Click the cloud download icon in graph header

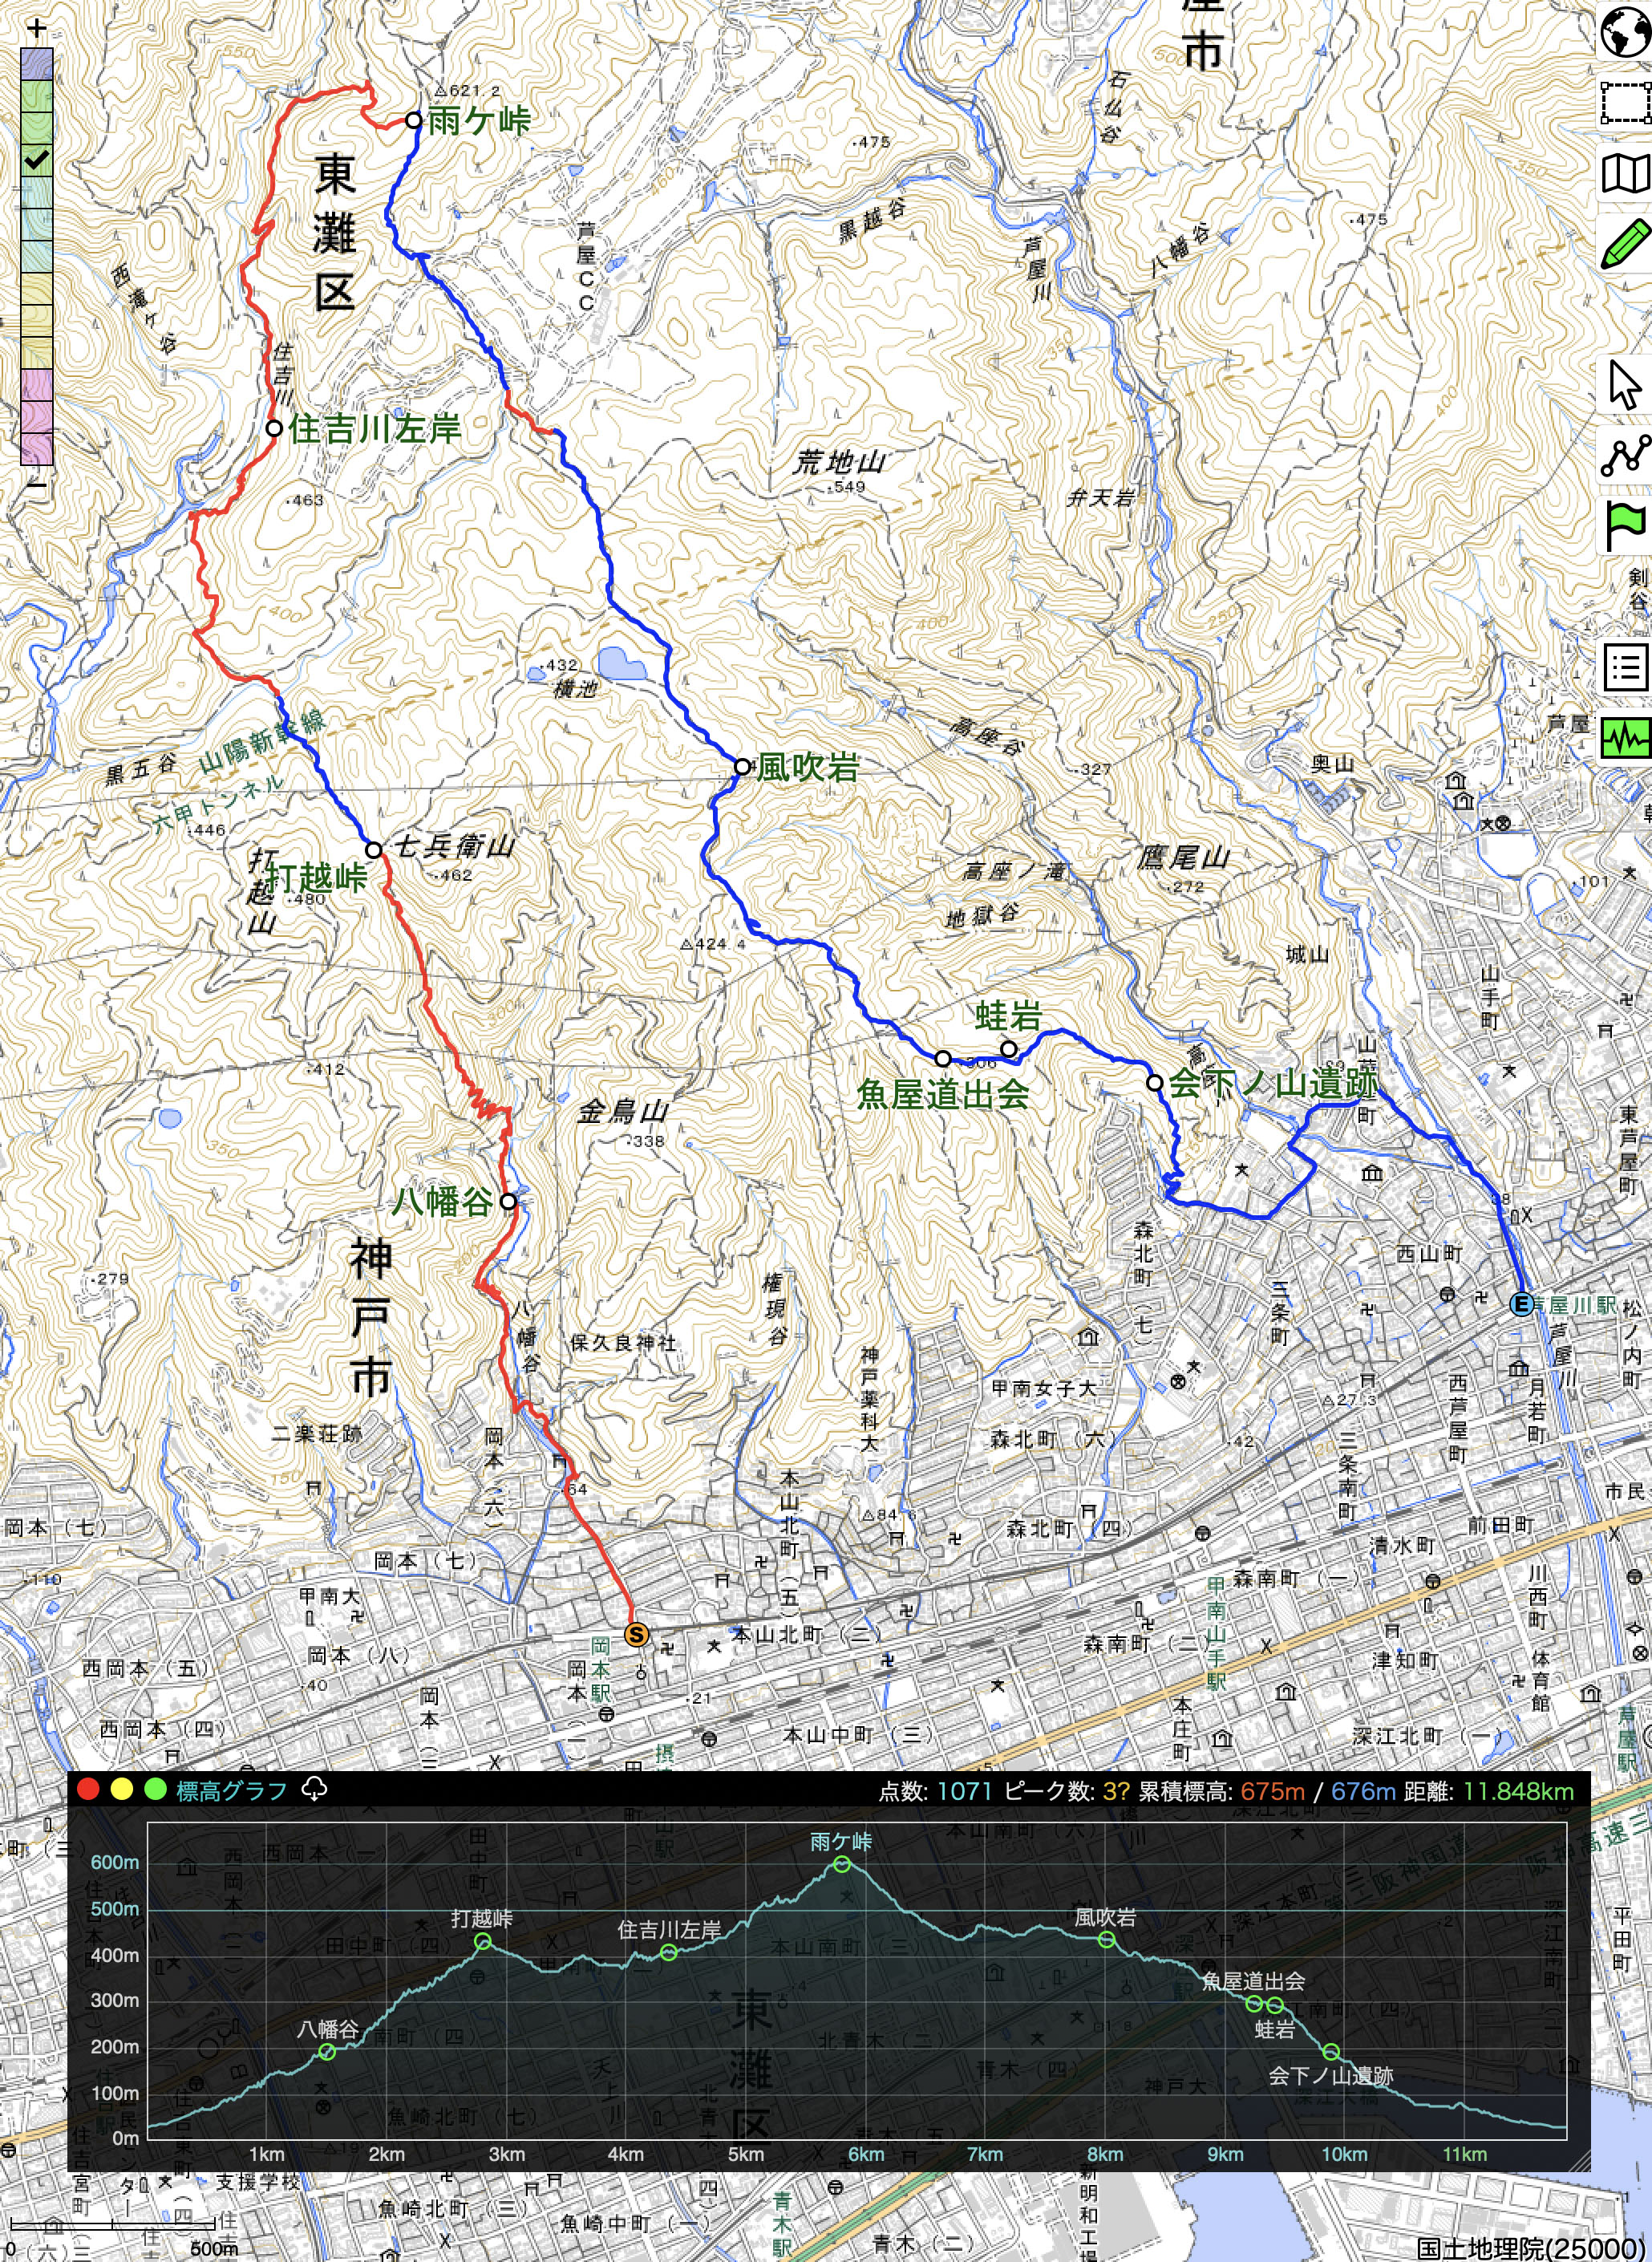pos(314,1789)
